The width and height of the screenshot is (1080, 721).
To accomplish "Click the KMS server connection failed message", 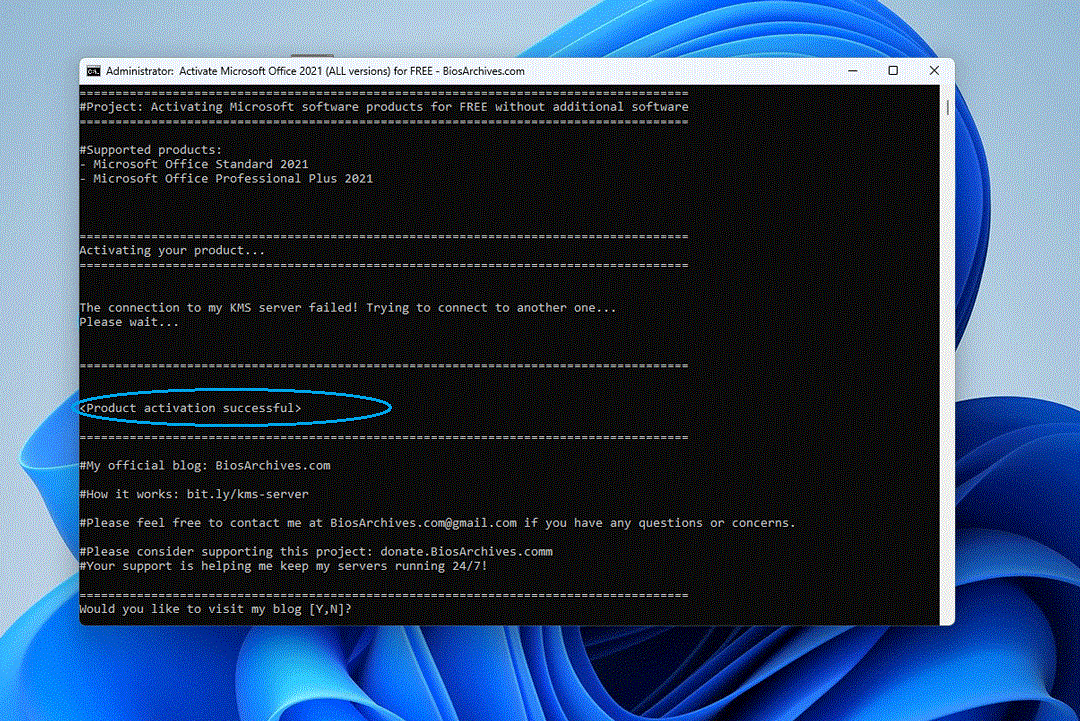I will 347,307.
